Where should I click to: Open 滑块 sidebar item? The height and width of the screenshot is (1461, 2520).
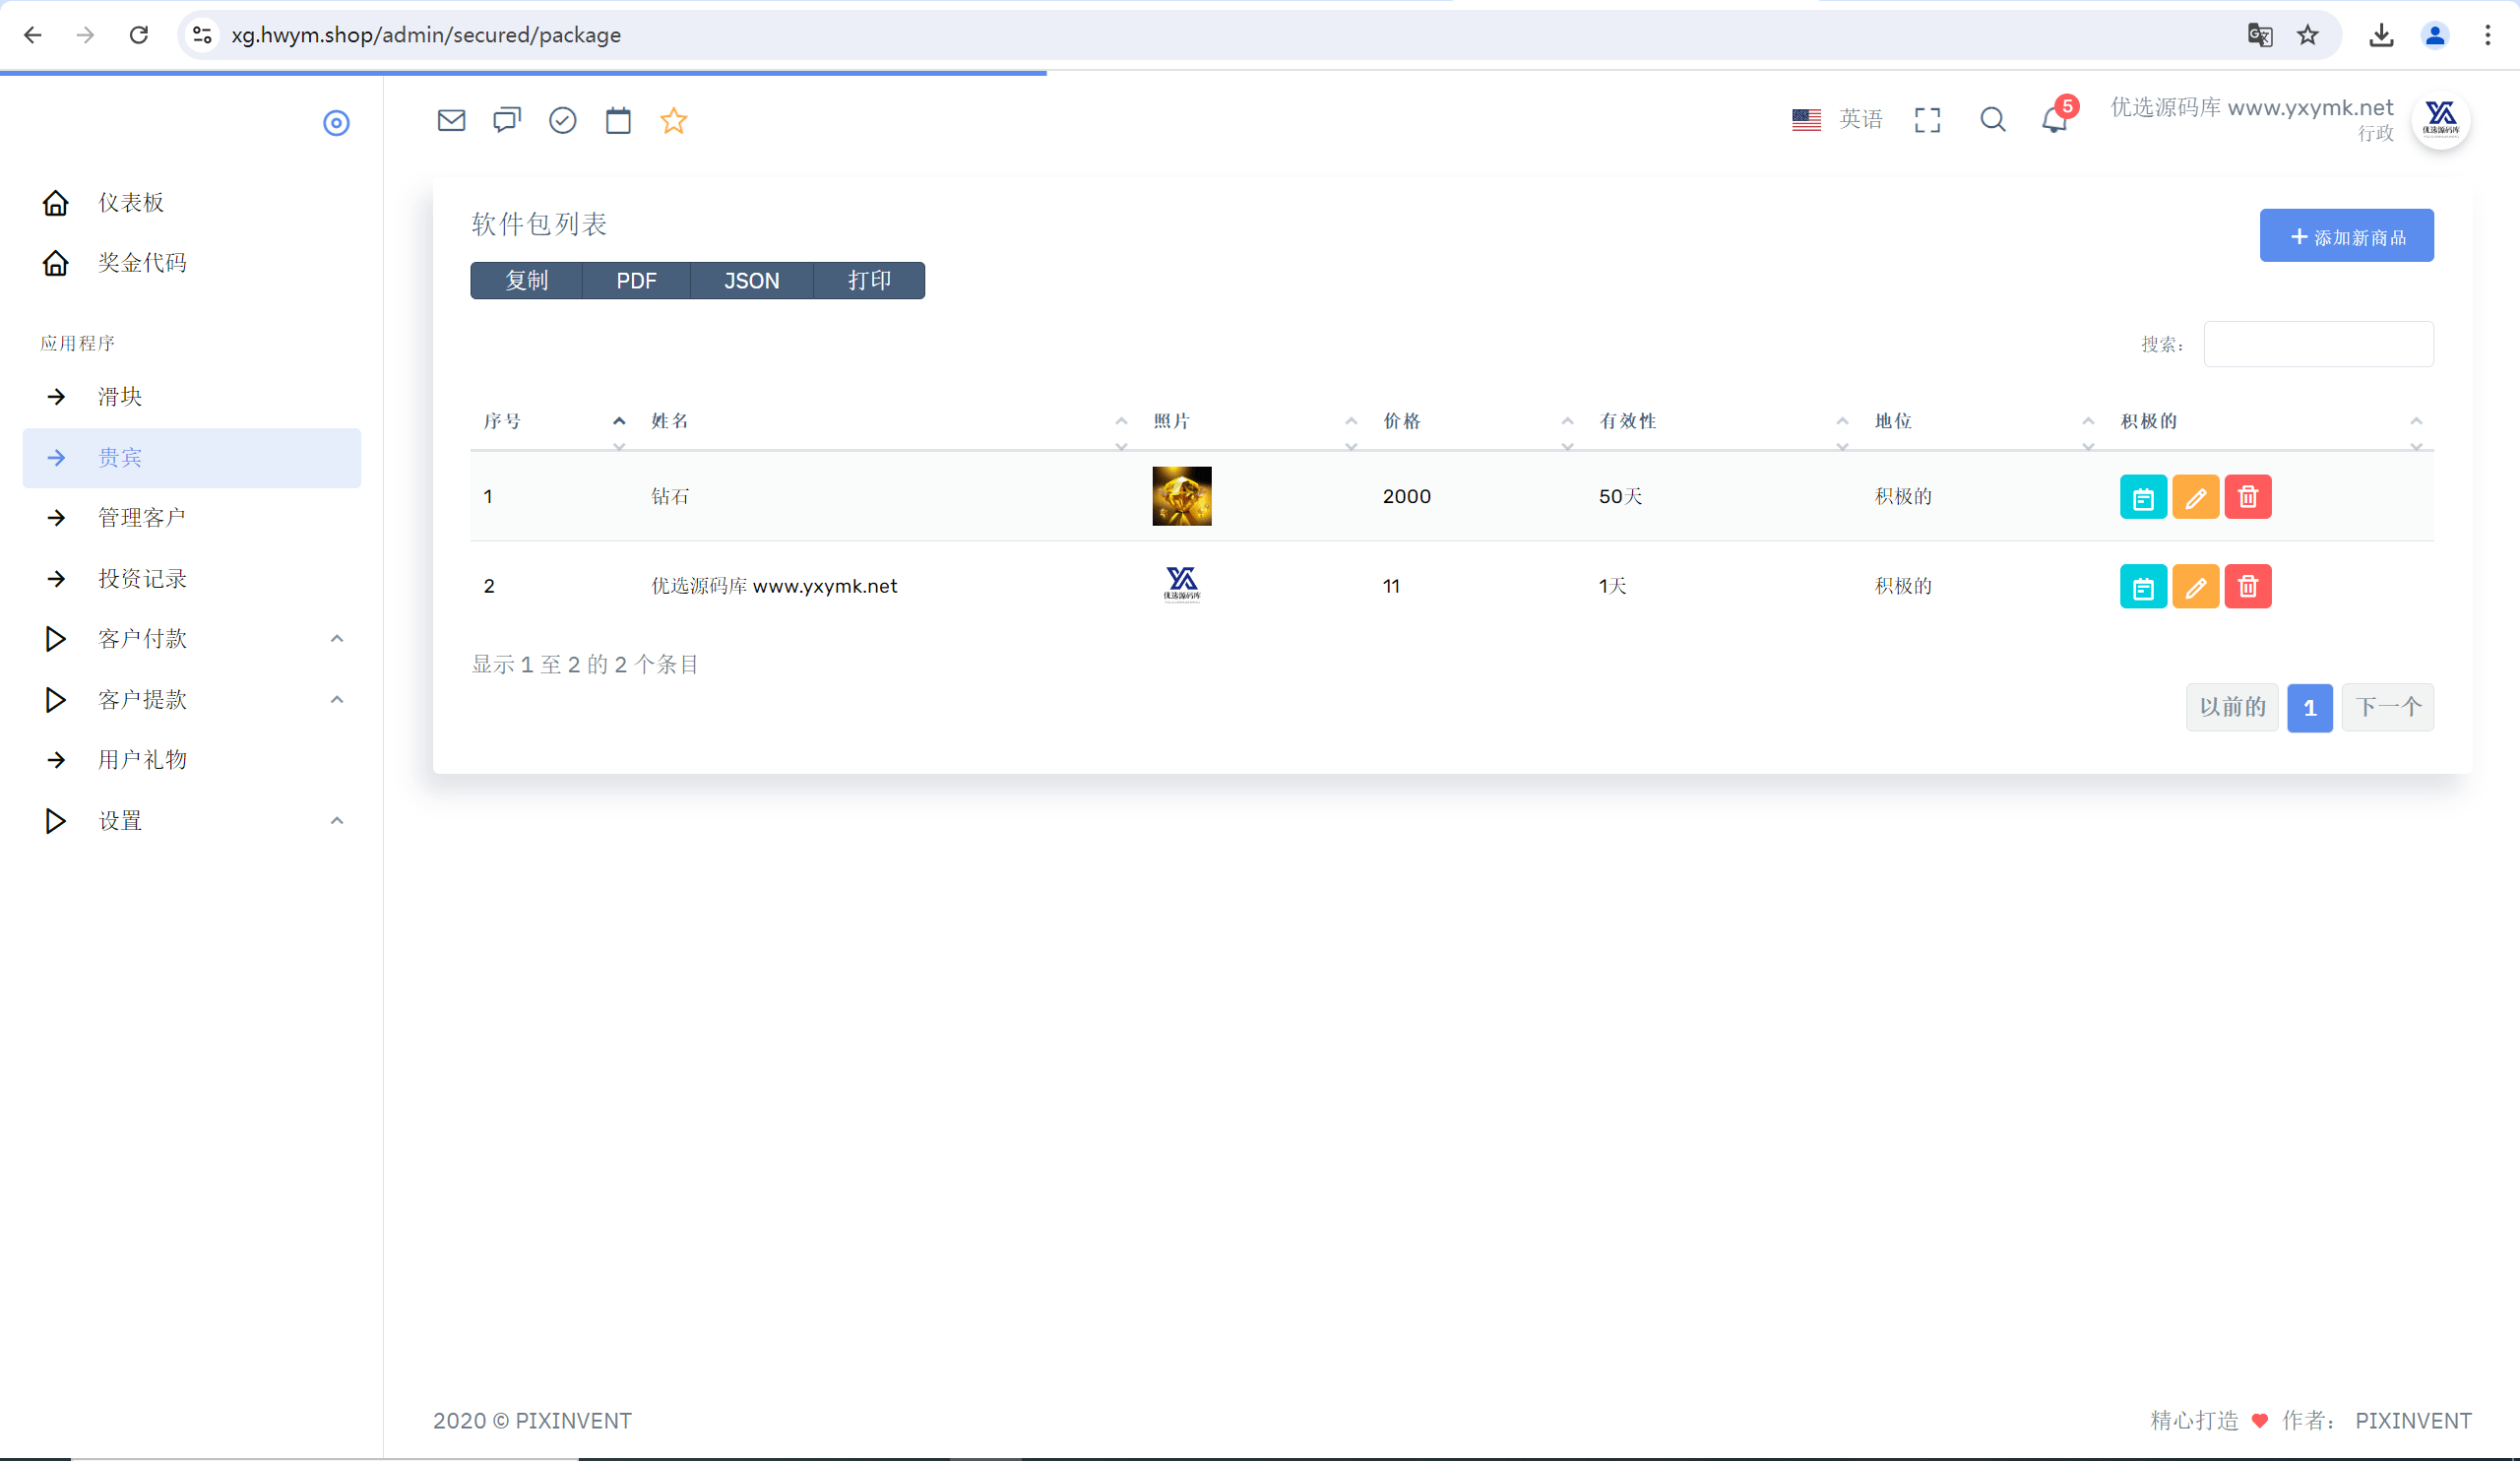point(191,397)
